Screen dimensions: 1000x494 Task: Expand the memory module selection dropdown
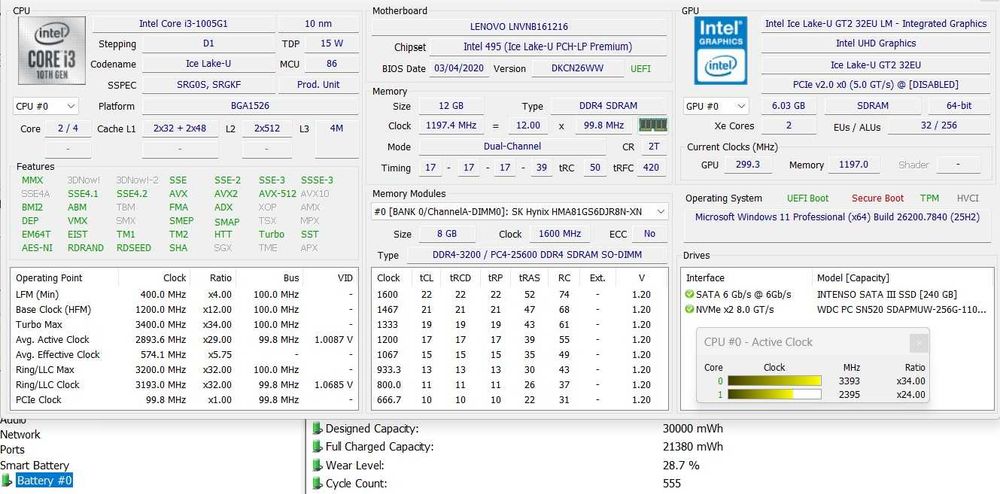coord(661,212)
